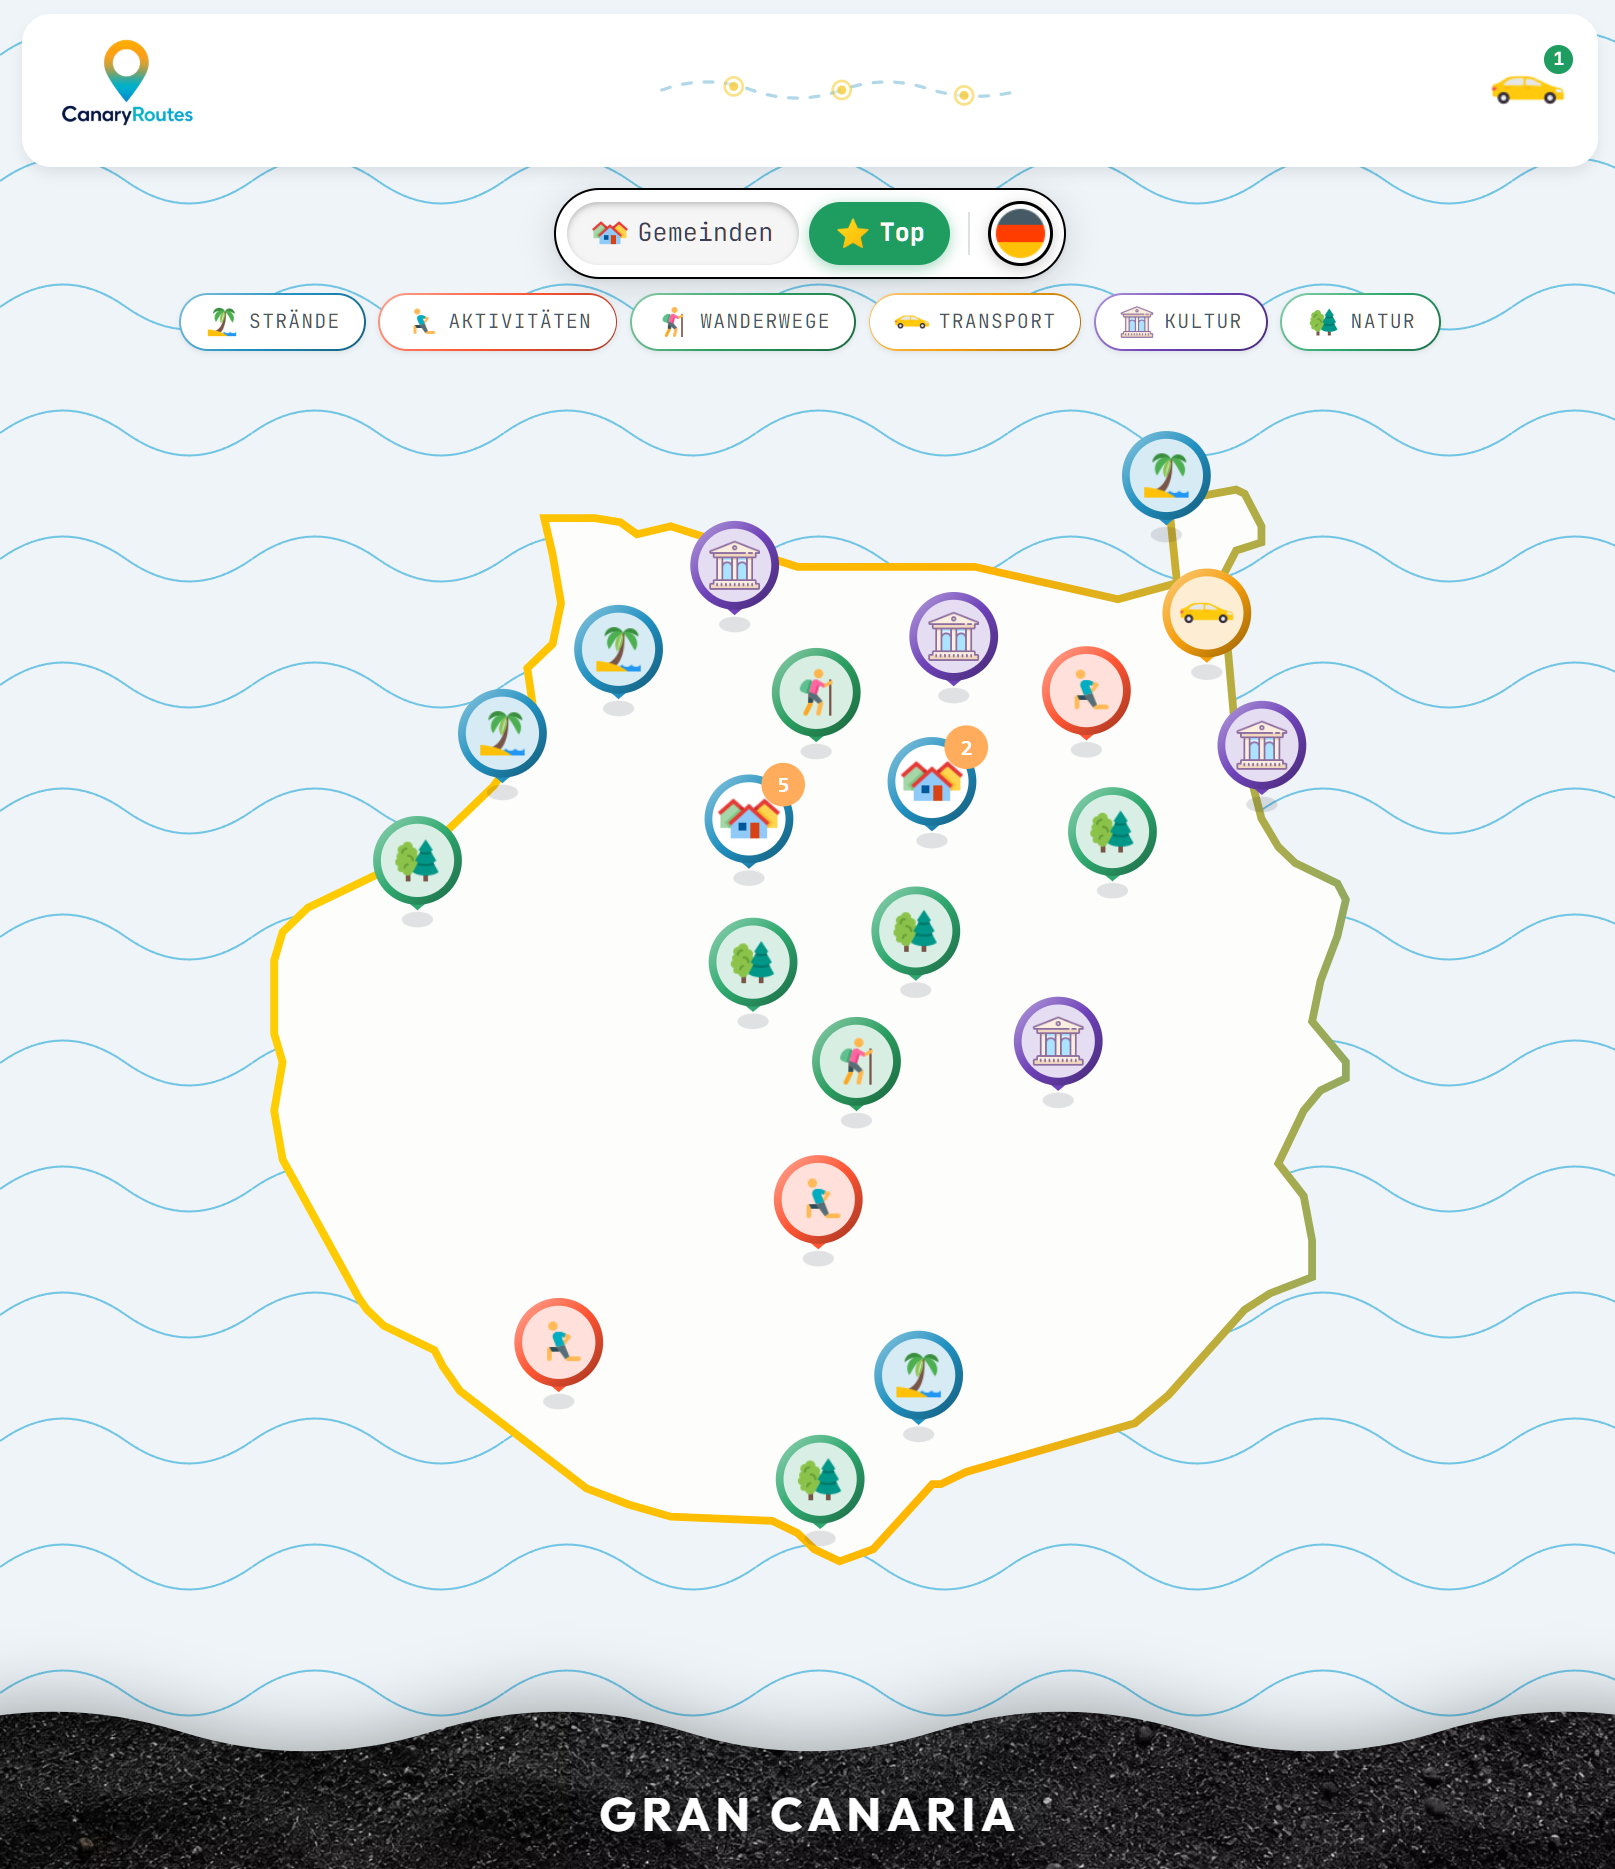
Task: Select the Top places toggle
Action: [880, 233]
